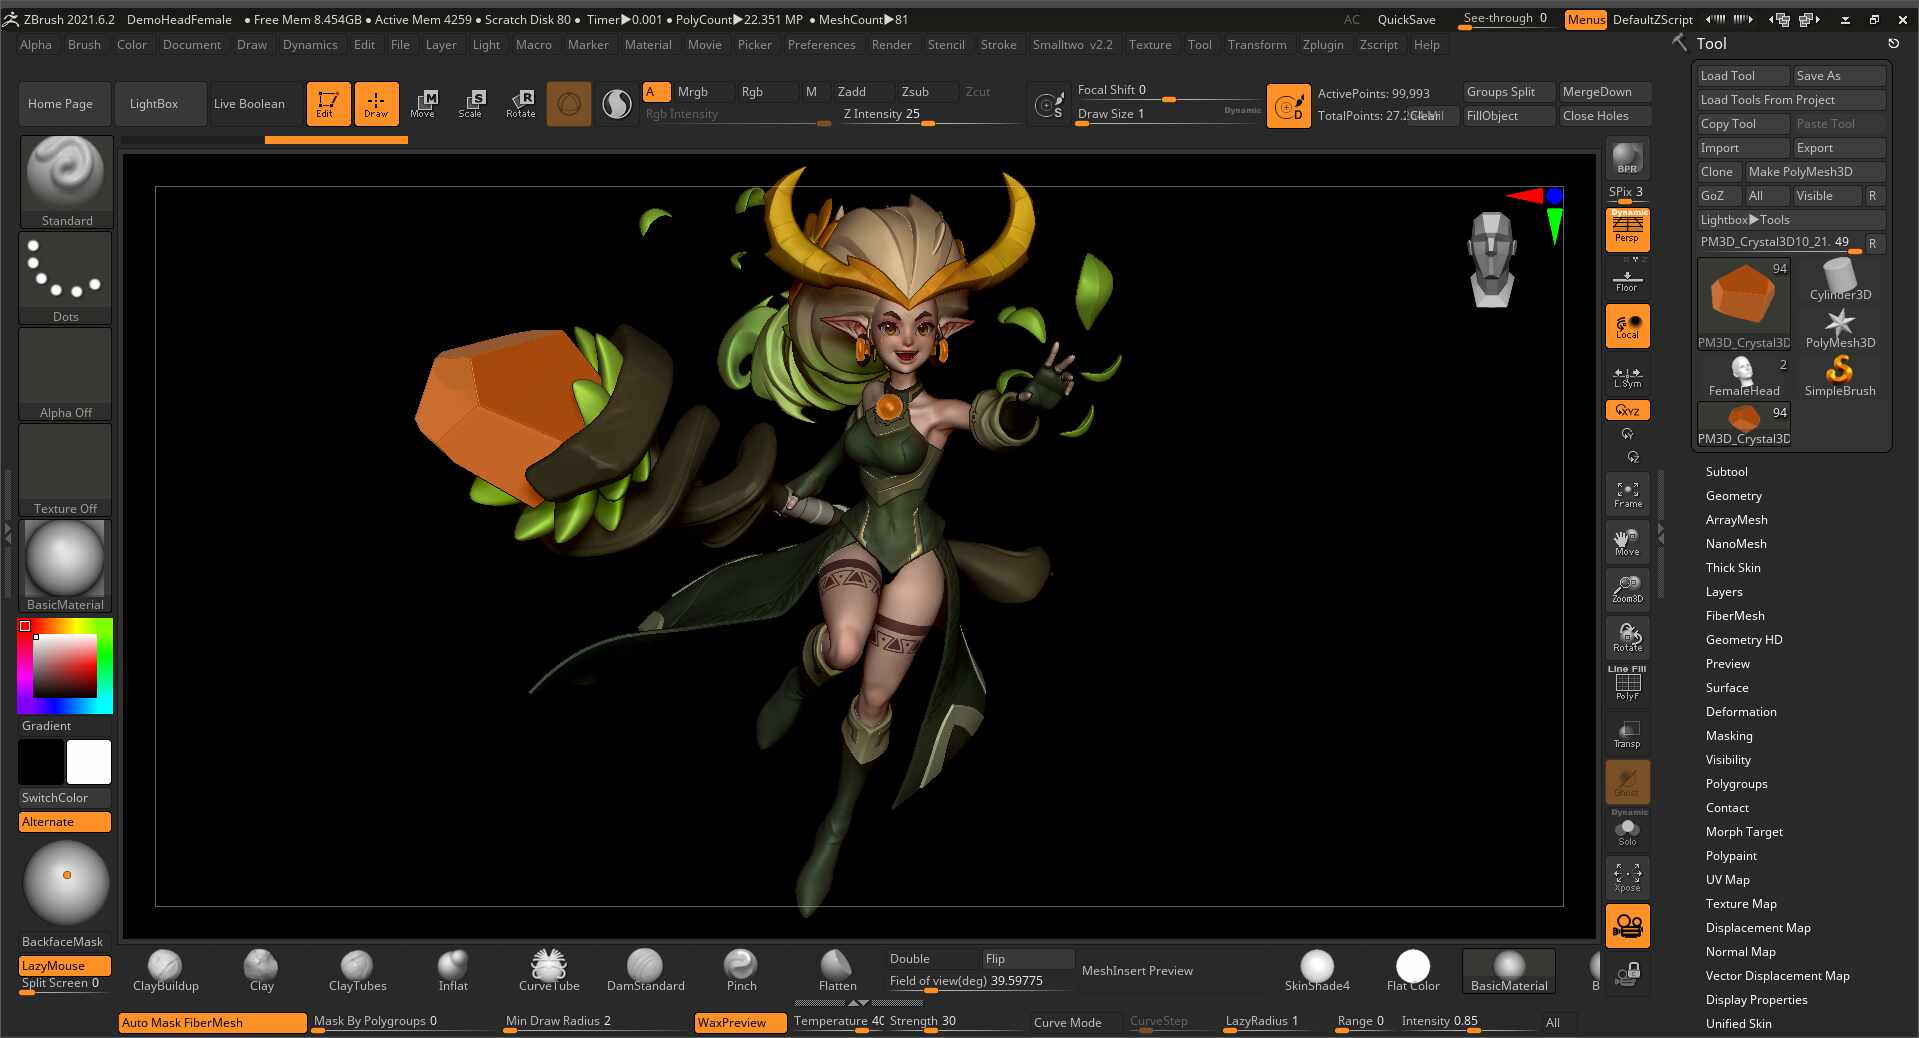Toggle Transp mode on right shelf
The image size is (1919, 1038).
click(x=1626, y=733)
